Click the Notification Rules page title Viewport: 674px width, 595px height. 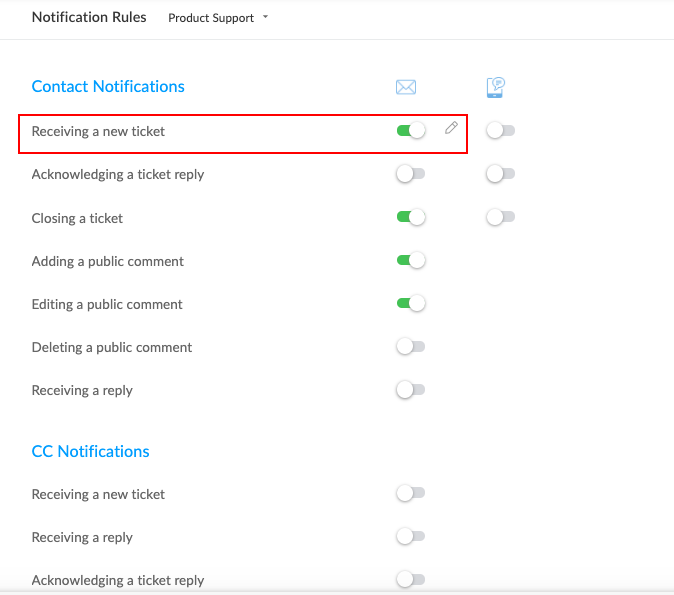tap(89, 17)
